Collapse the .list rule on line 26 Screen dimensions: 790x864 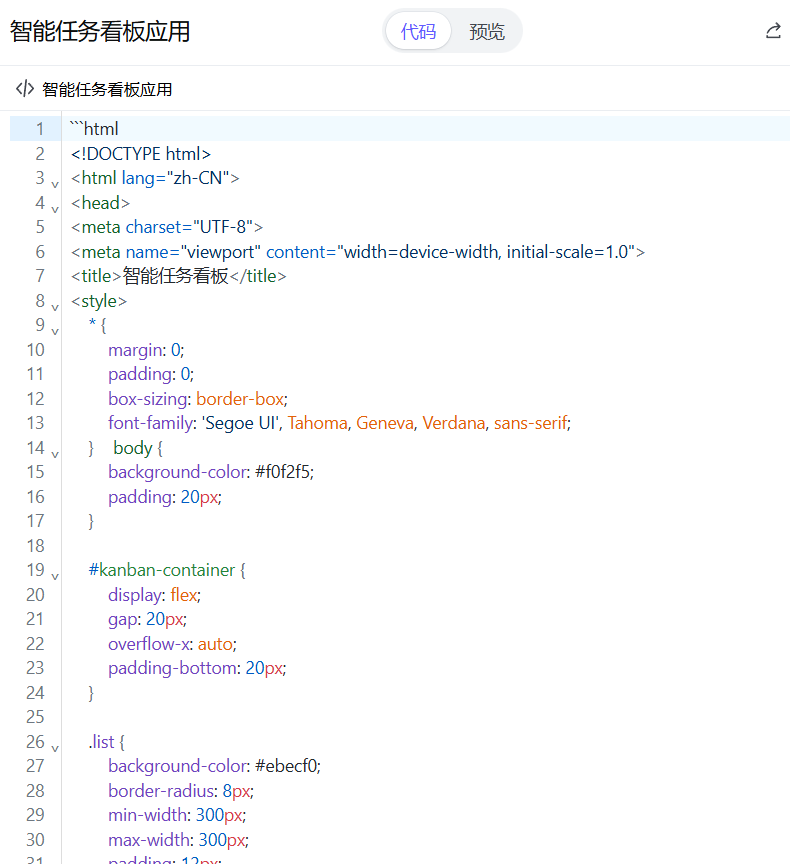point(55,748)
